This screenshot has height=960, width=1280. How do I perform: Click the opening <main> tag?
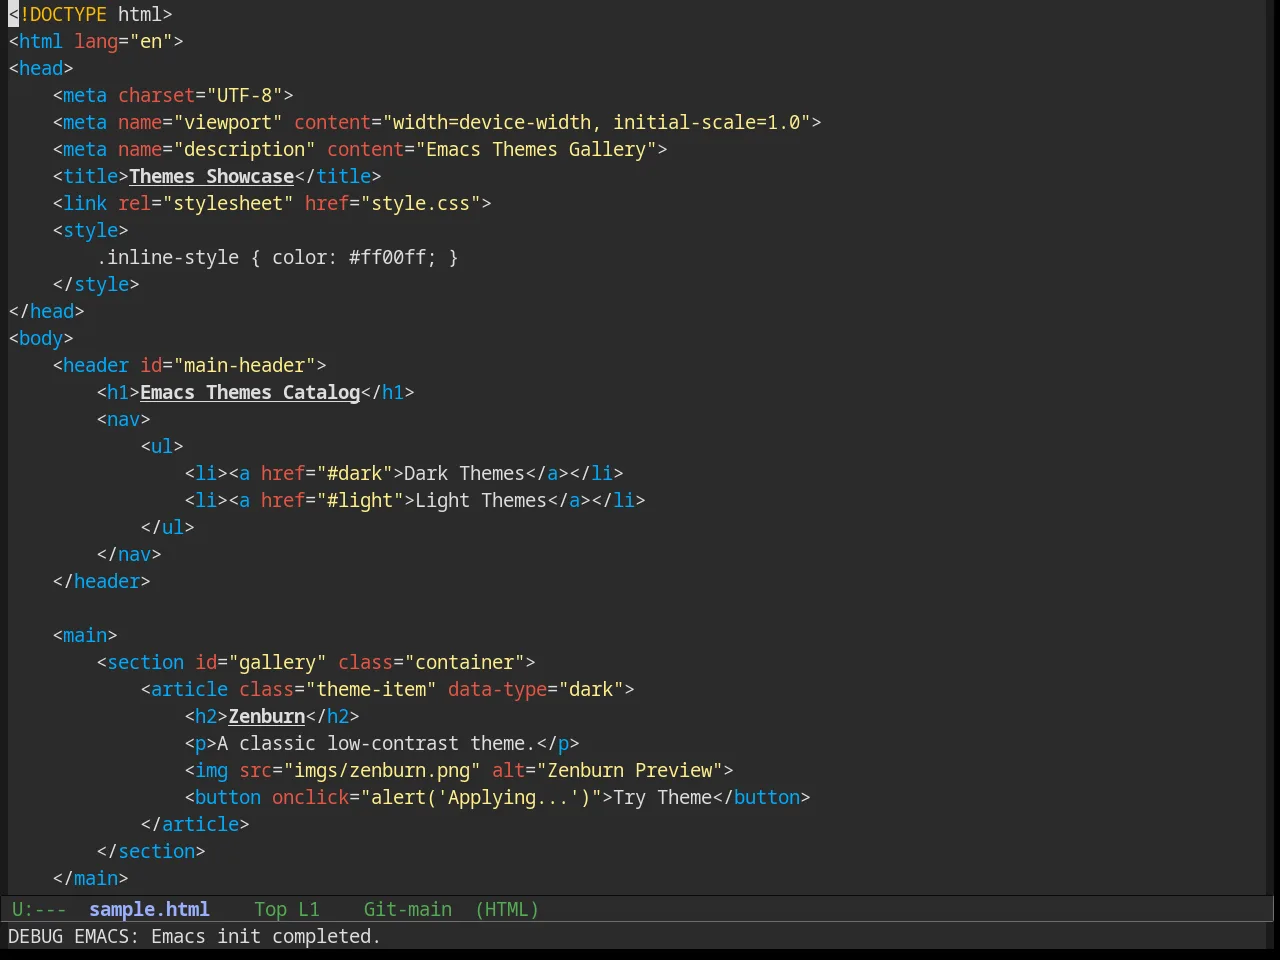coord(85,635)
